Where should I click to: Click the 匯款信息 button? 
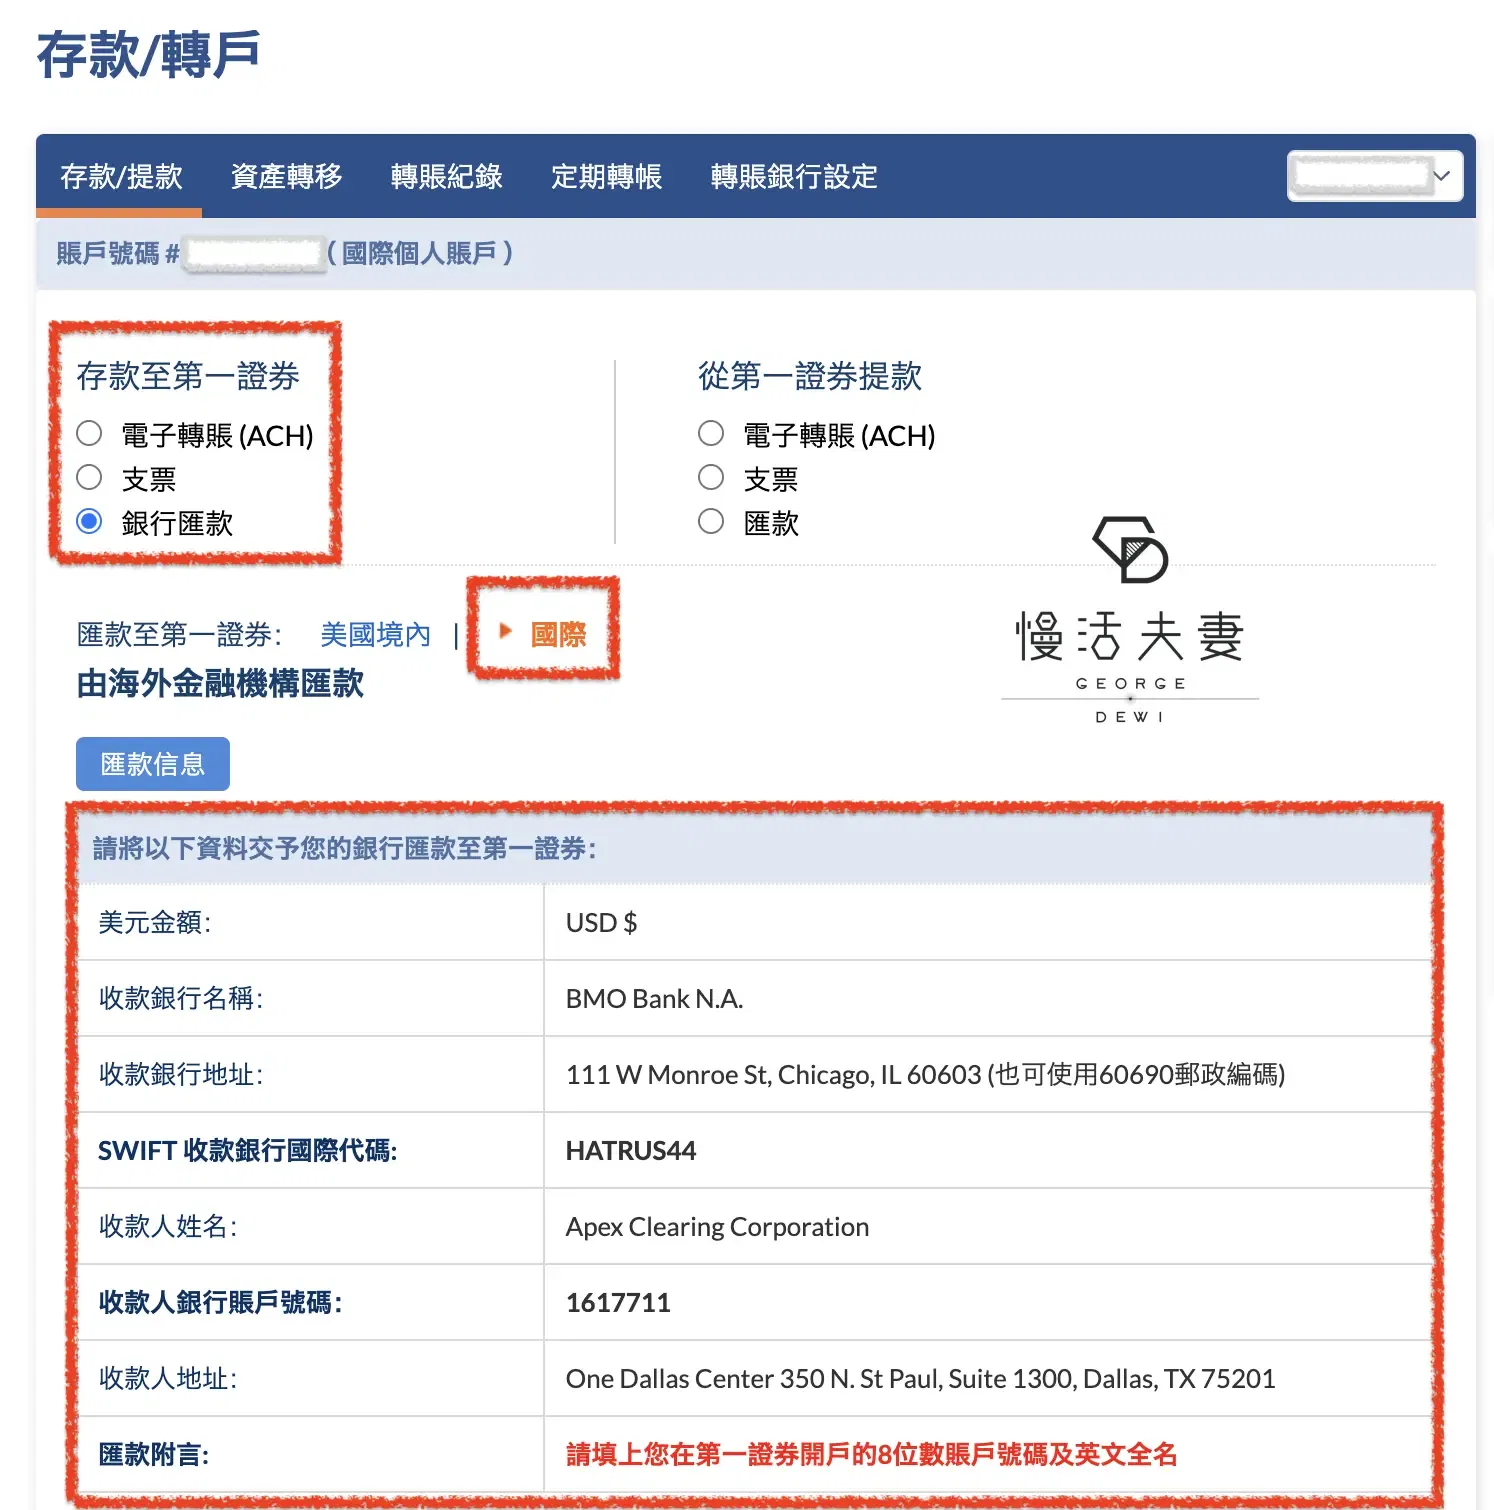153,764
